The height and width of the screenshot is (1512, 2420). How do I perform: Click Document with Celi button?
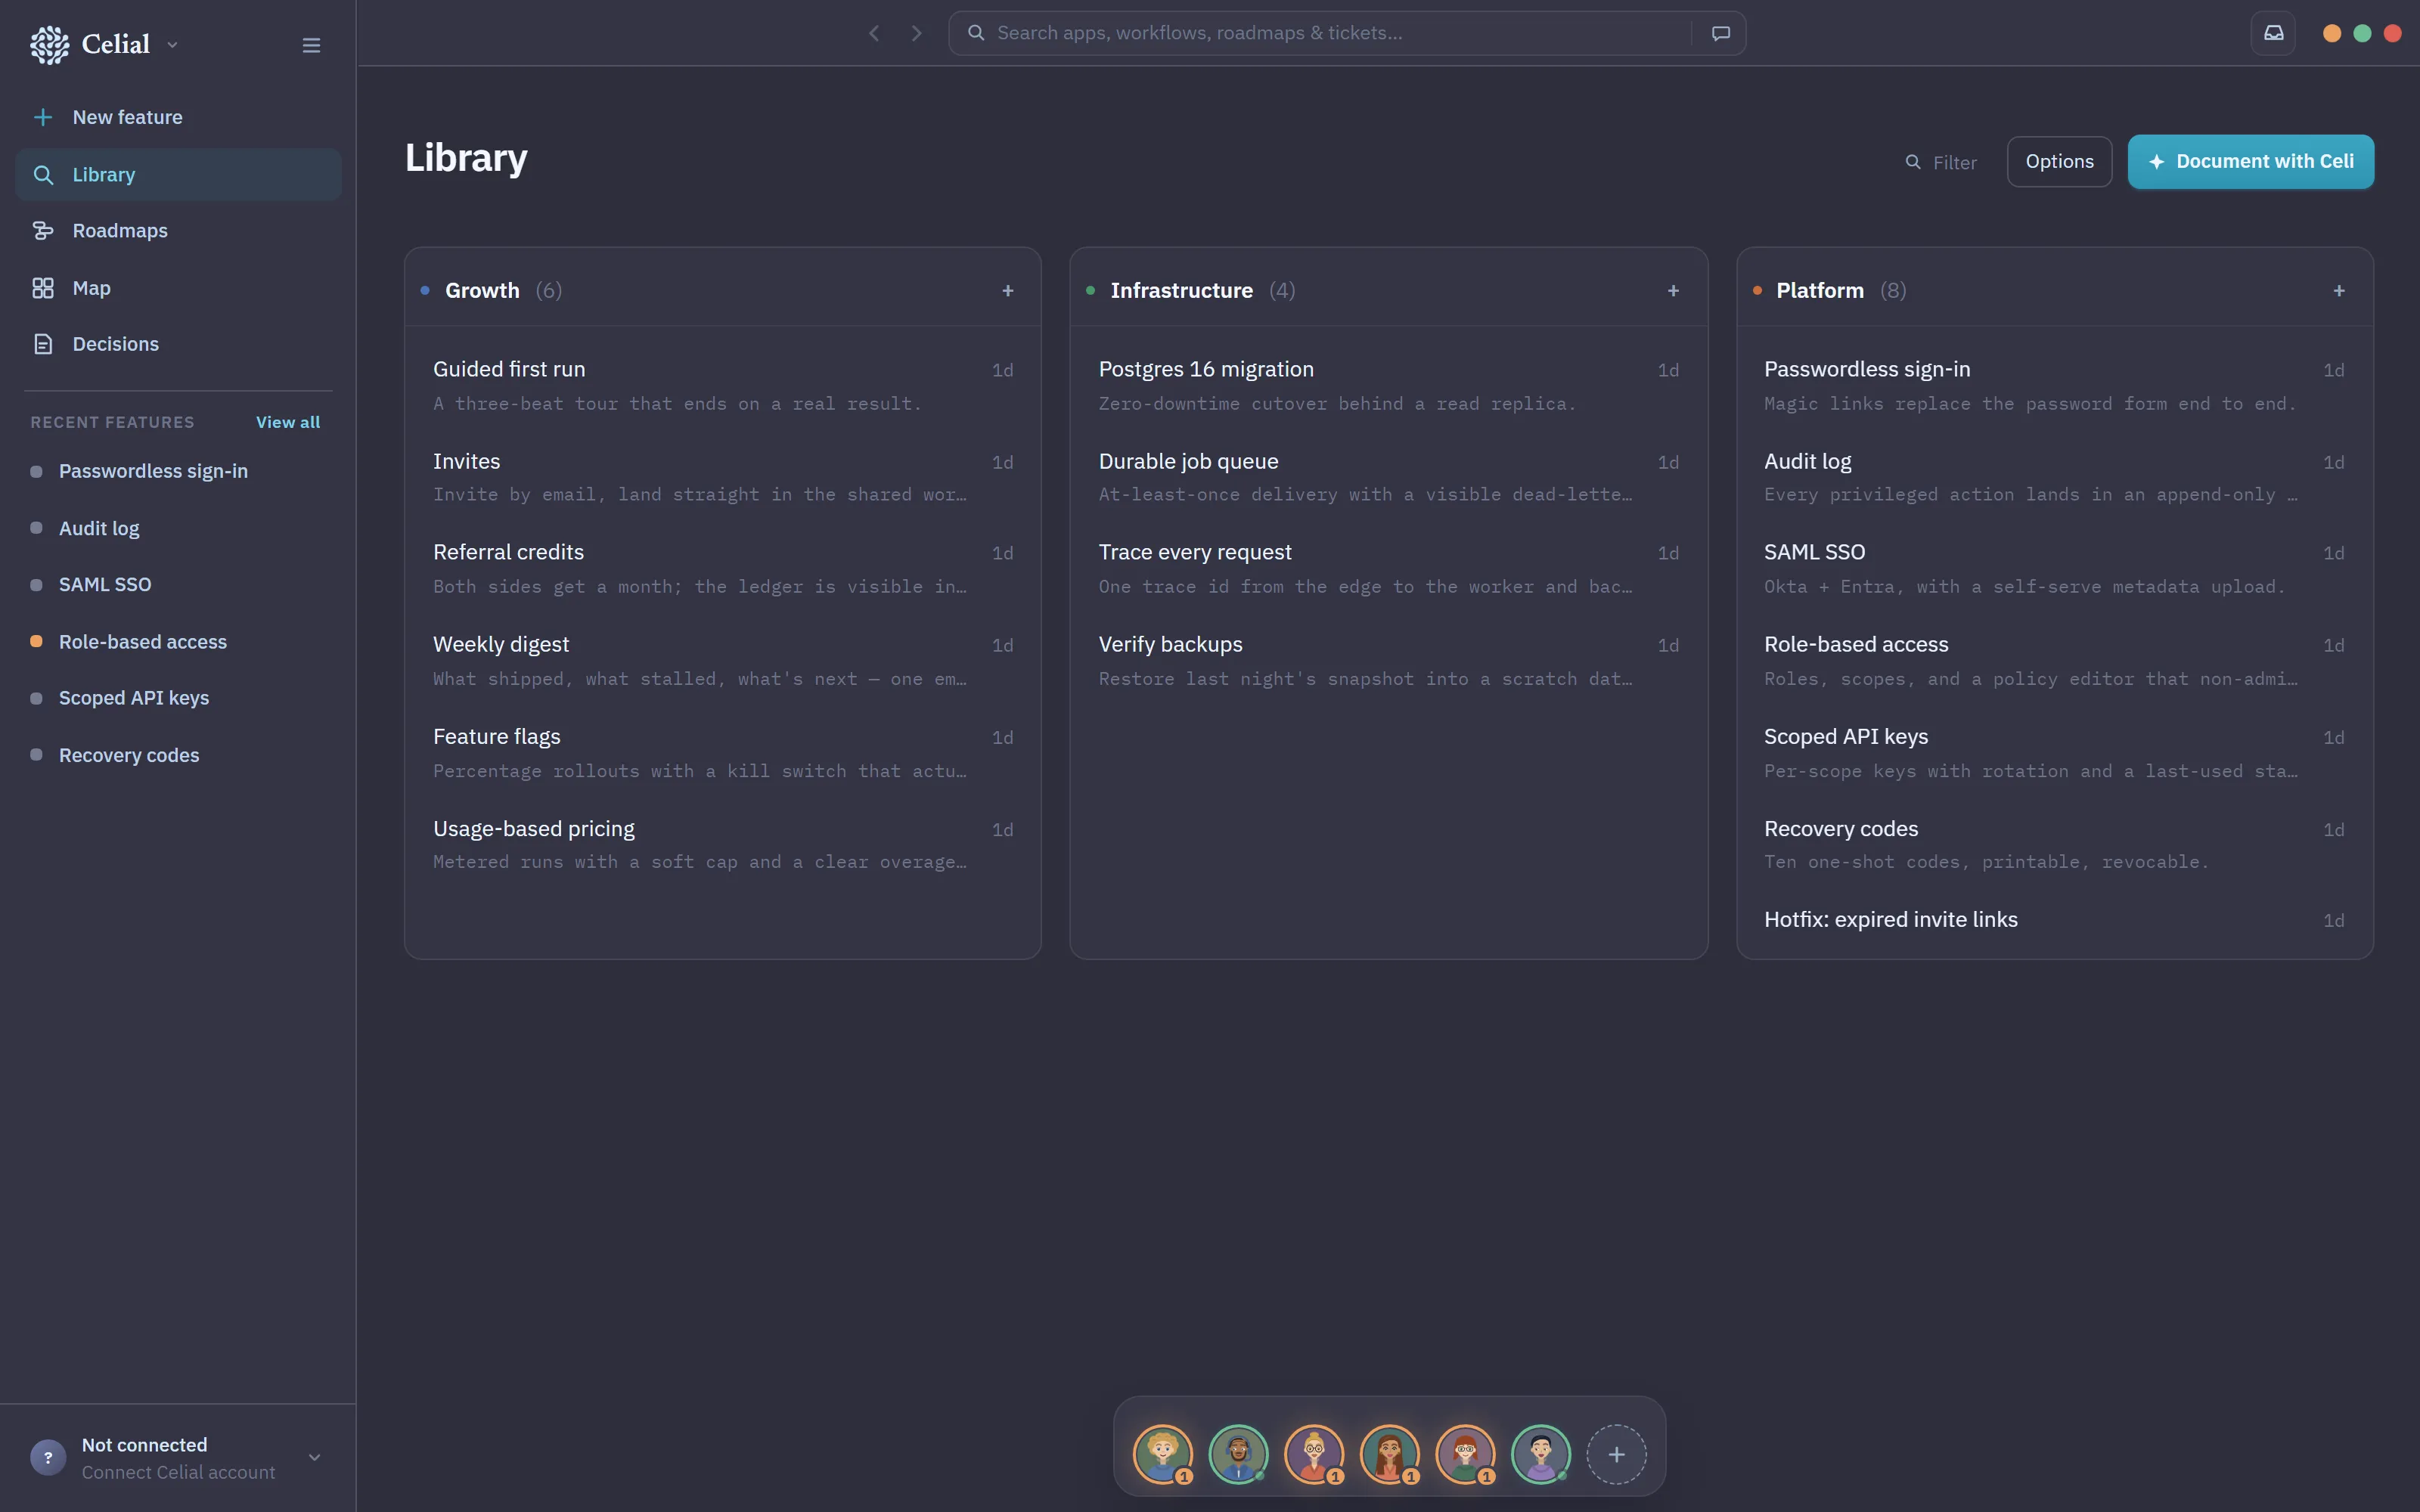point(2250,162)
